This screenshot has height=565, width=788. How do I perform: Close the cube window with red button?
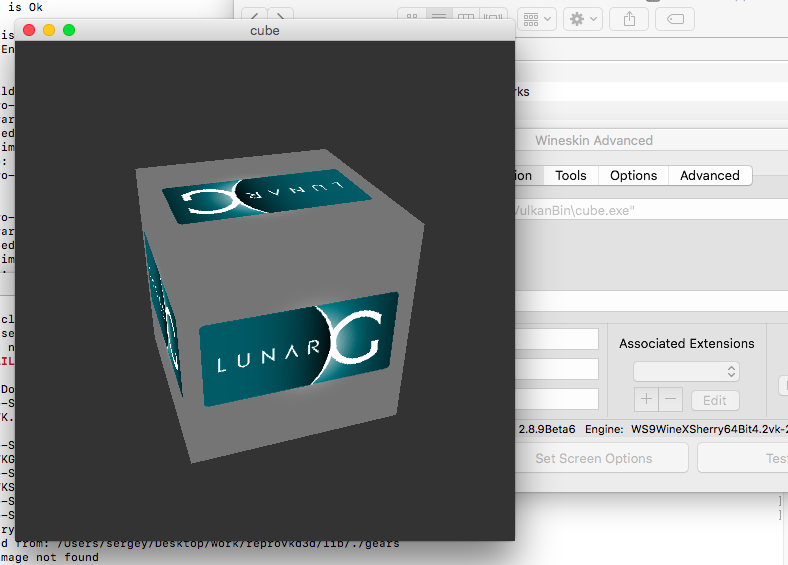(x=29, y=30)
